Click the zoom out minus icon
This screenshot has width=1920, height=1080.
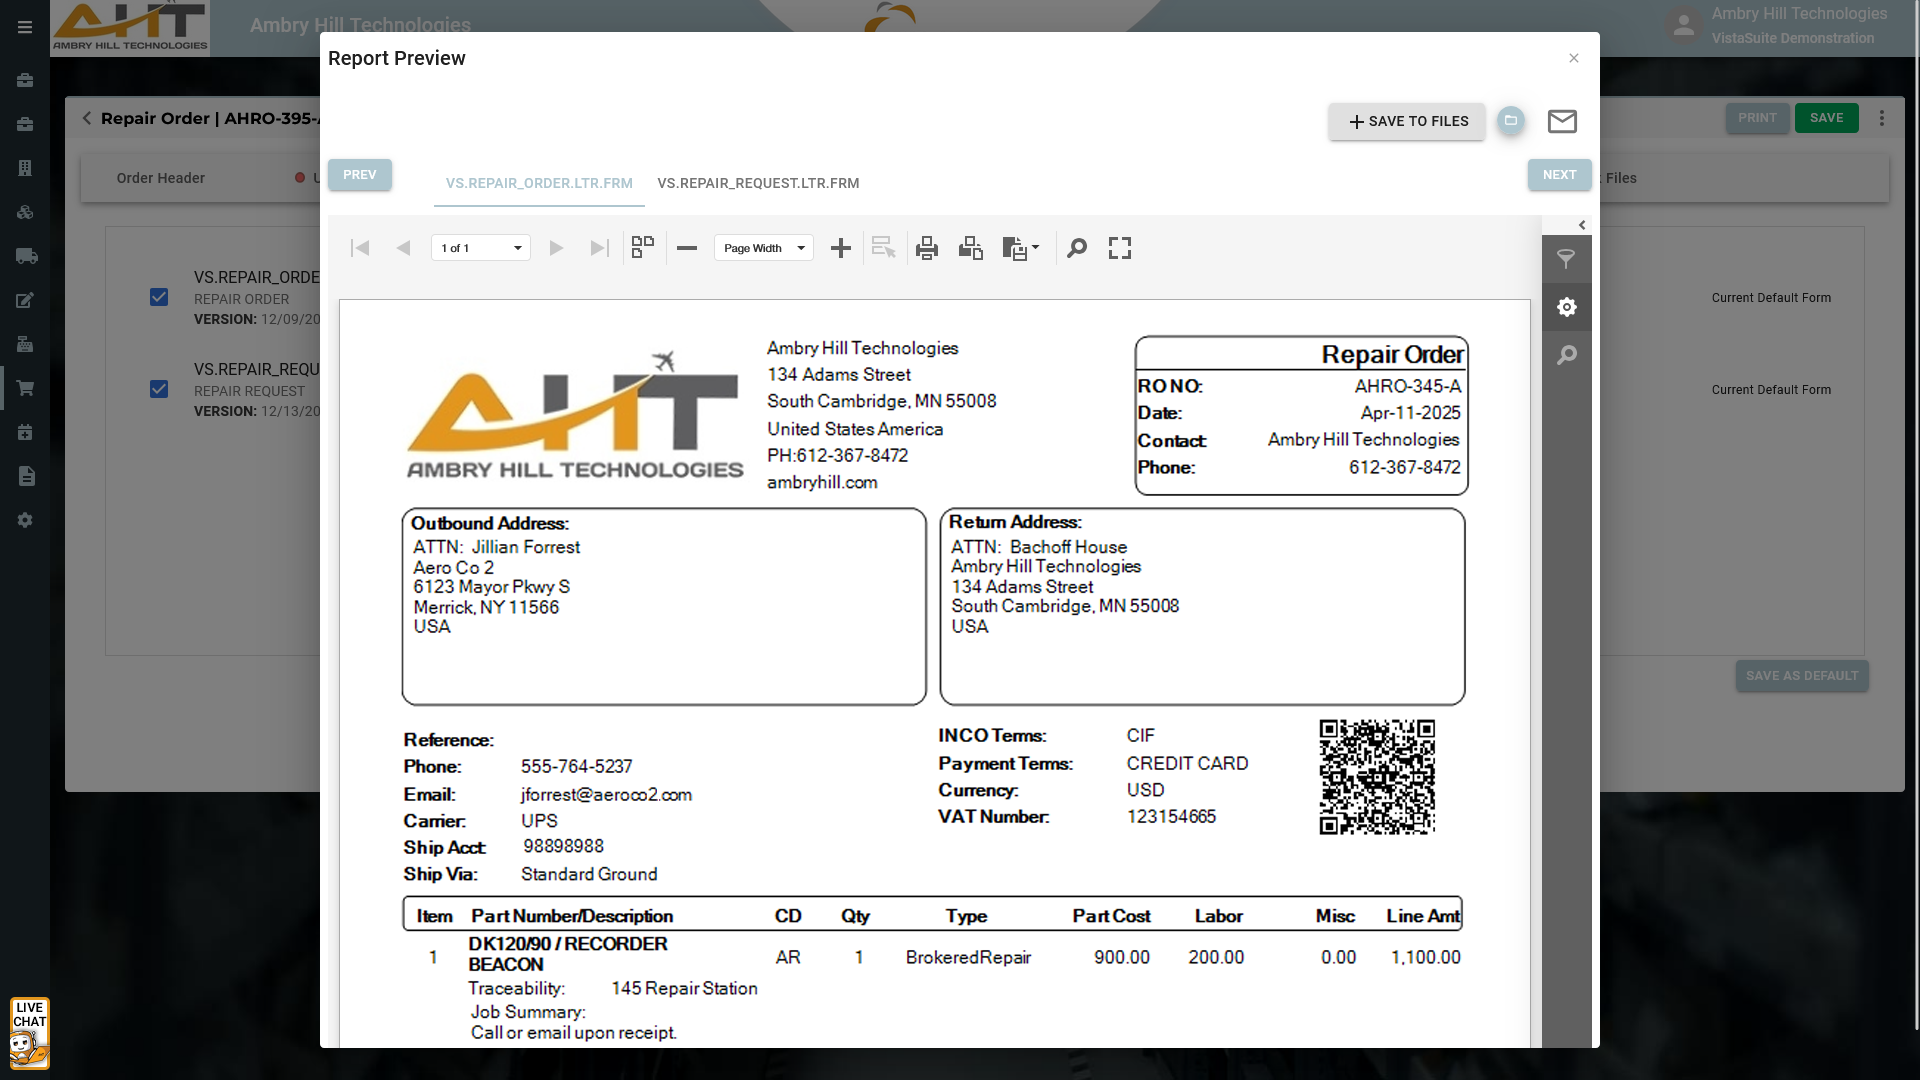(x=687, y=248)
